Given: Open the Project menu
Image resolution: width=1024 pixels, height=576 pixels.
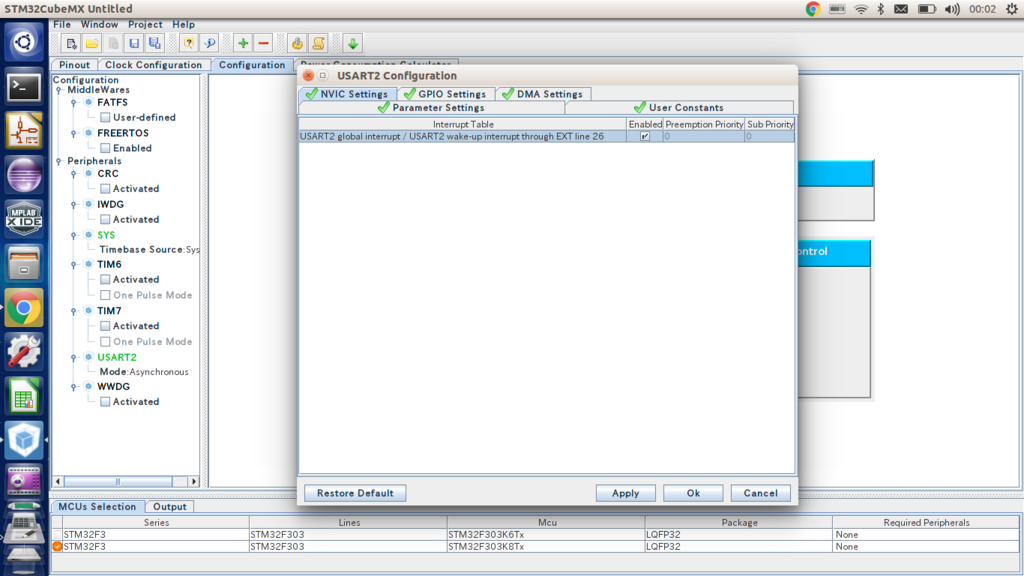Looking at the screenshot, I should [x=145, y=24].
